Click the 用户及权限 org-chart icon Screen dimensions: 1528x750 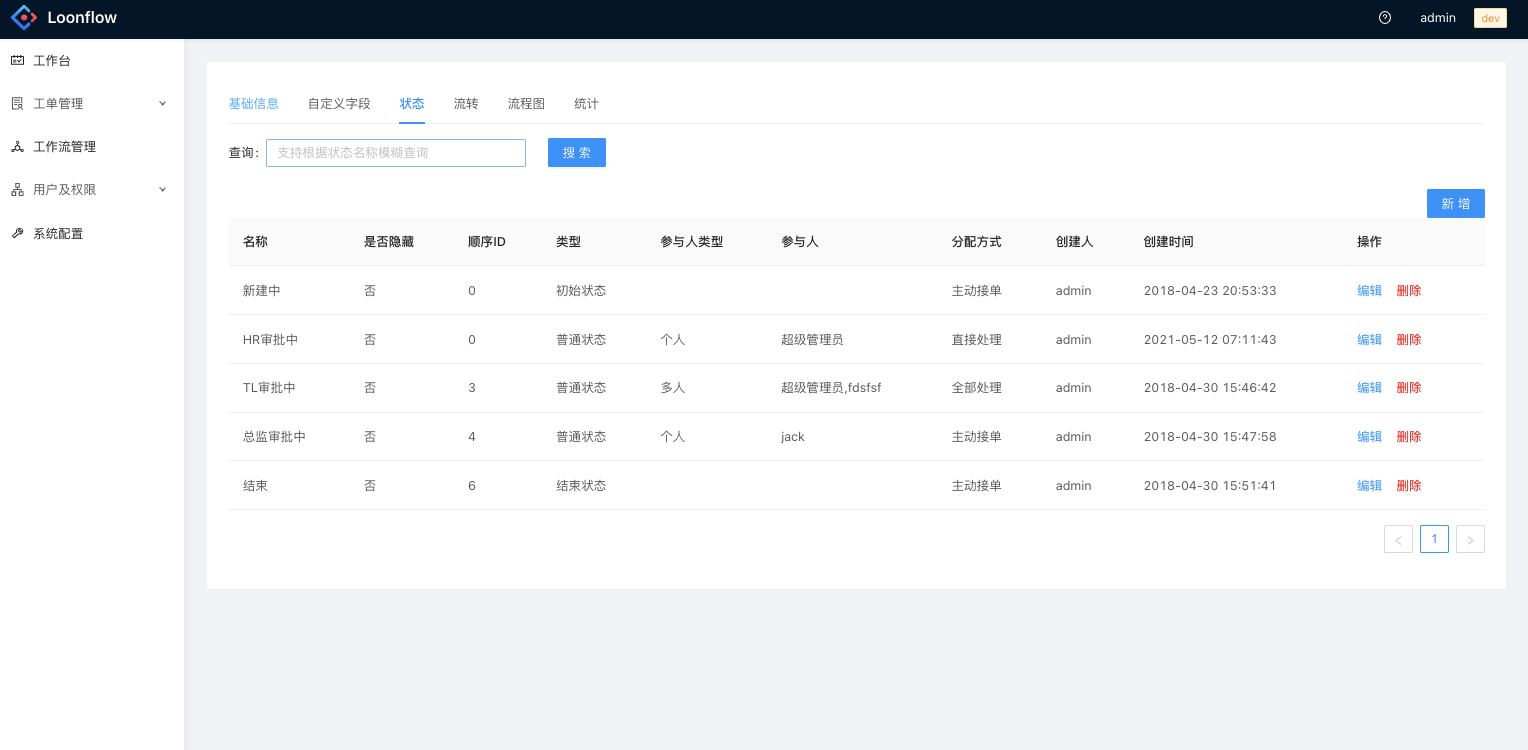(x=16, y=189)
